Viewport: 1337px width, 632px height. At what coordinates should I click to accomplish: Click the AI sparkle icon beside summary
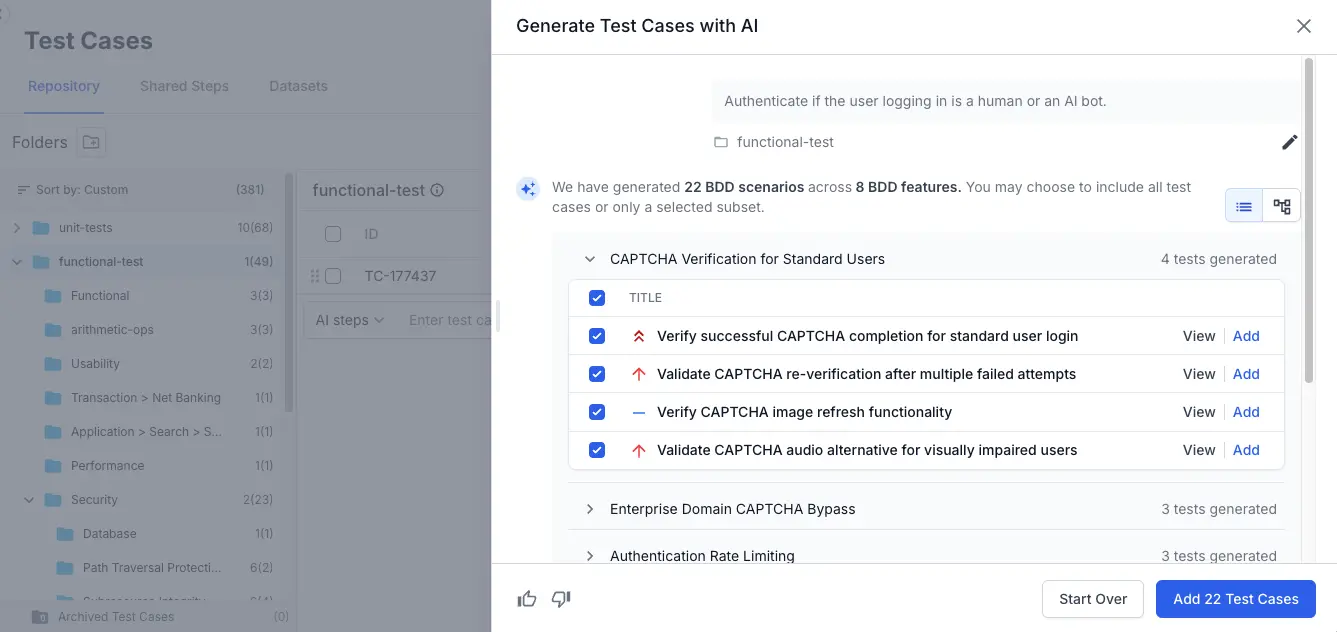point(528,188)
